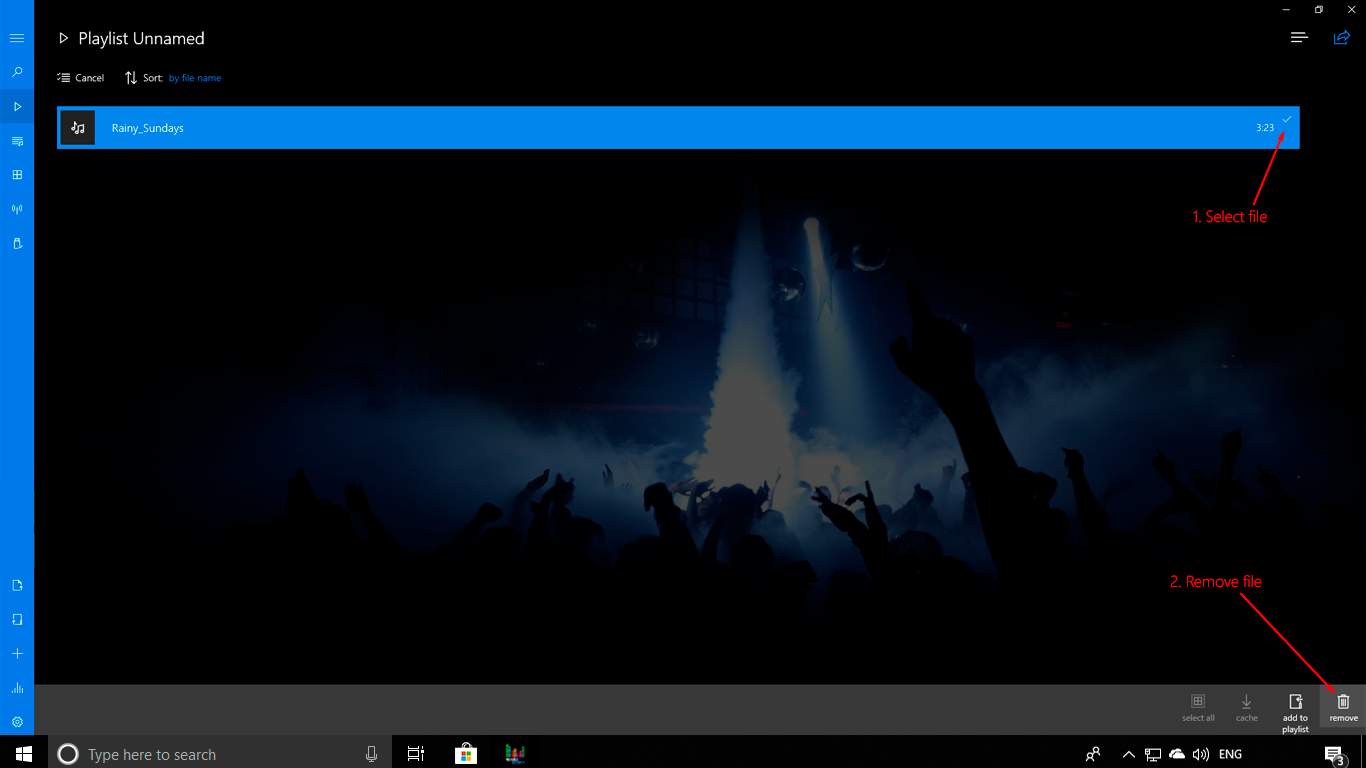Open Settings from the sidebar gear
1366x768 pixels.
[16, 723]
